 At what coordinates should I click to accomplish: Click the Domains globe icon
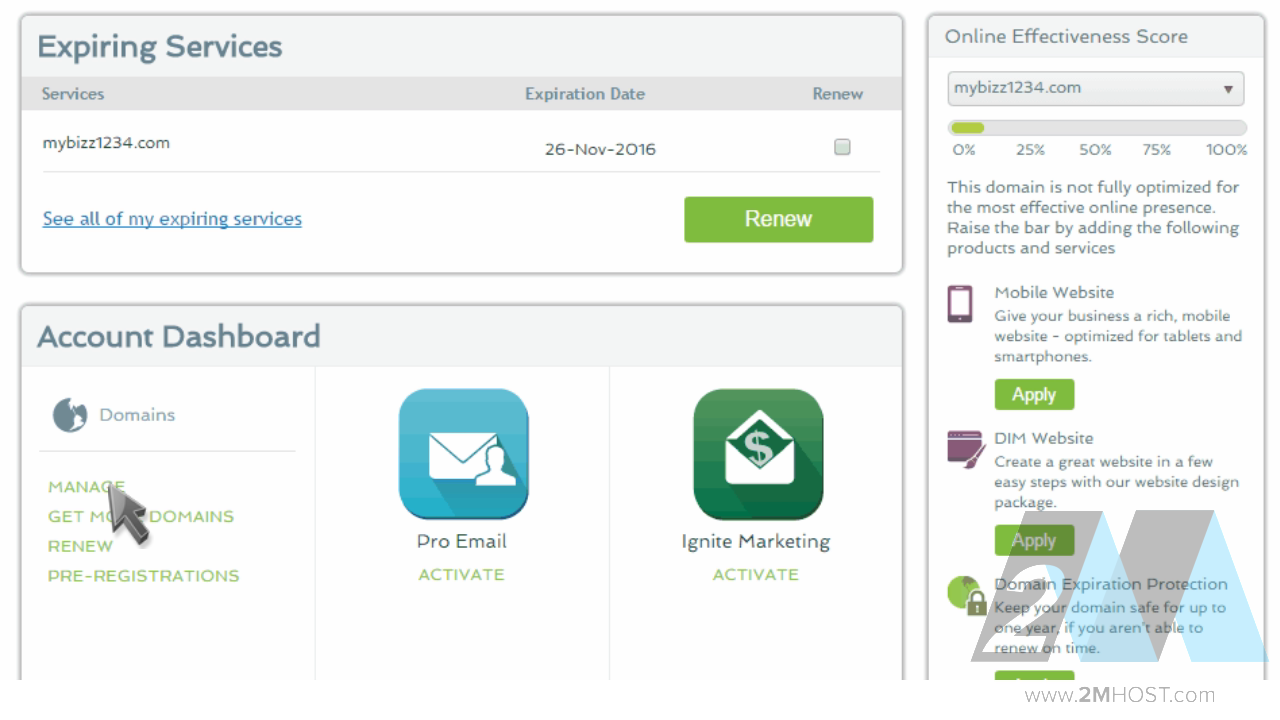pyautogui.click(x=70, y=415)
